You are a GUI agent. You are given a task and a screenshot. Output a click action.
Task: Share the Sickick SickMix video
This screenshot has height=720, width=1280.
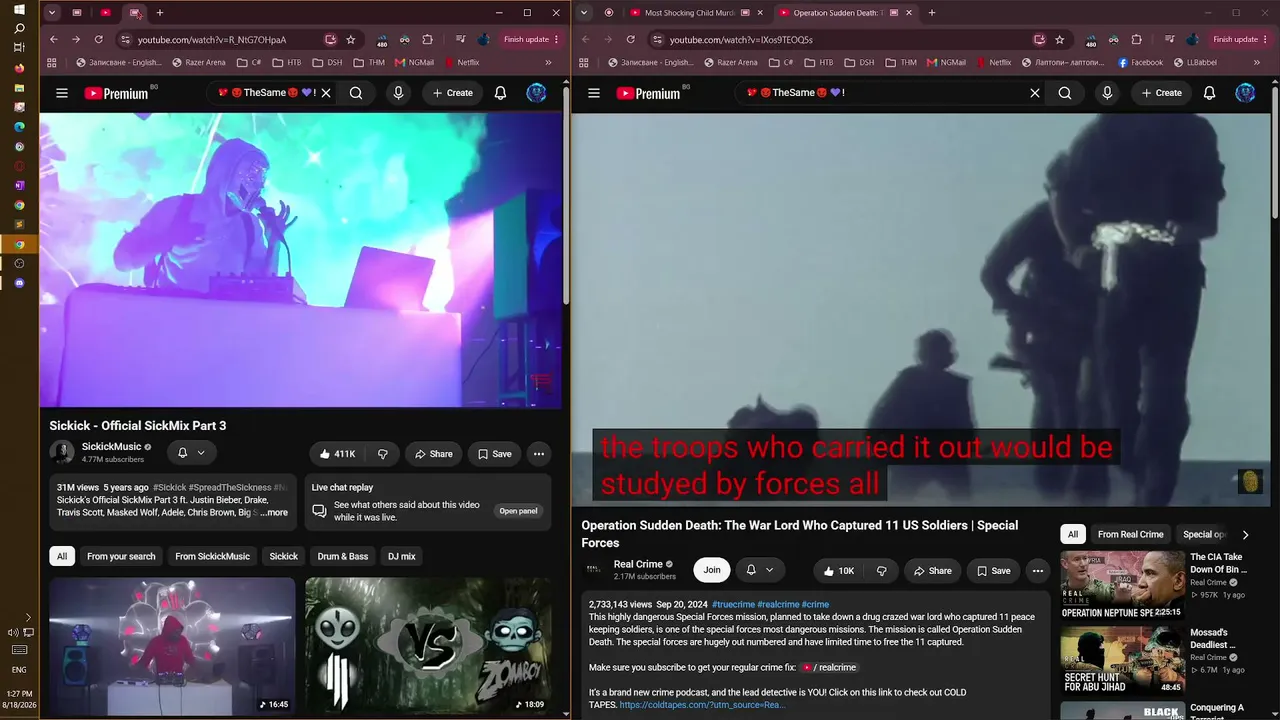(x=434, y=454)
